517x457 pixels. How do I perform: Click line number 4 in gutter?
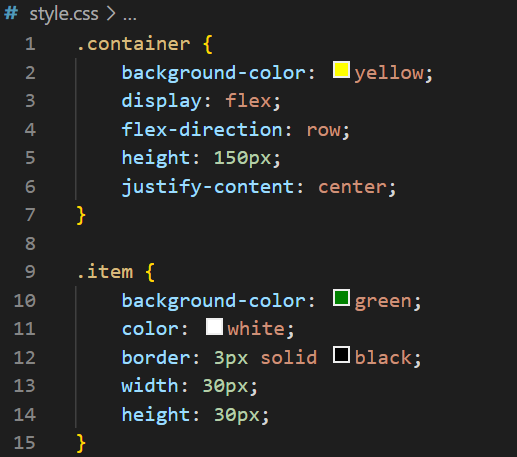click(30, 129)
